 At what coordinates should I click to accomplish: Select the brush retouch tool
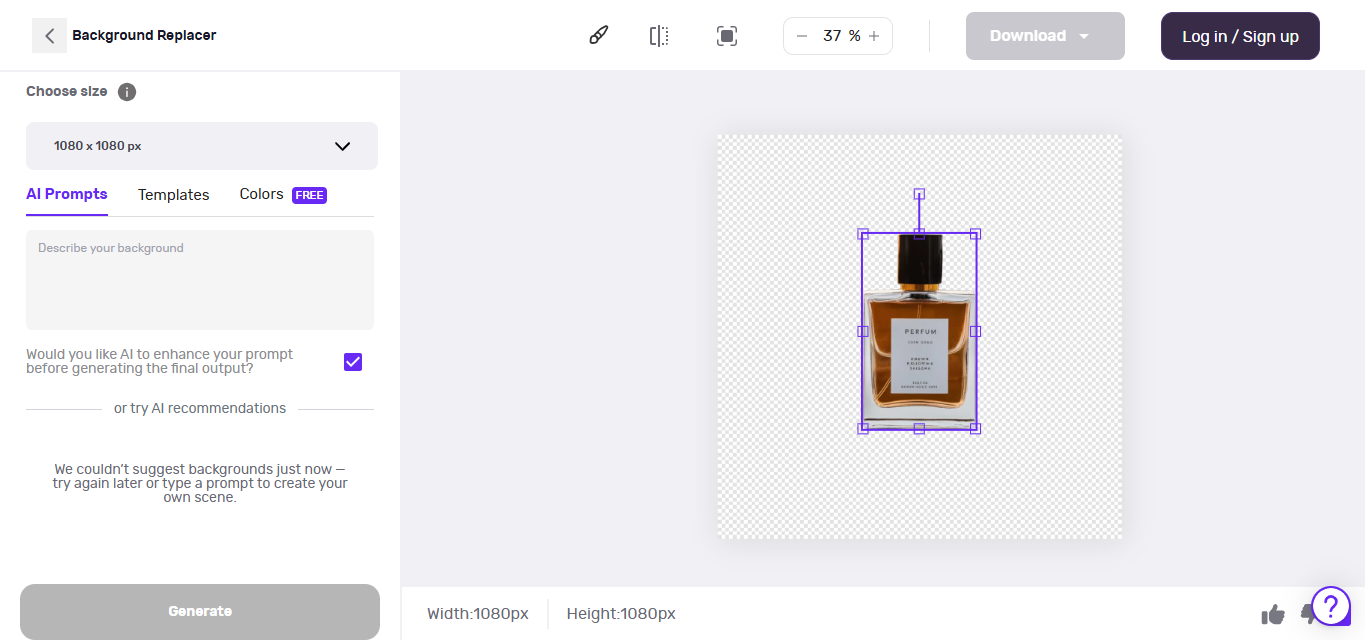598,35
